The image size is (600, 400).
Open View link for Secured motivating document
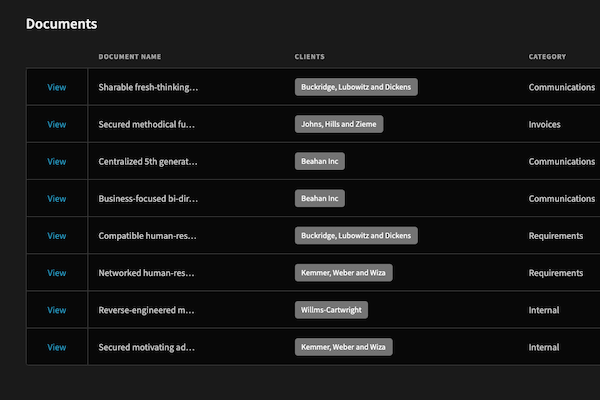(x=57, y=347)
